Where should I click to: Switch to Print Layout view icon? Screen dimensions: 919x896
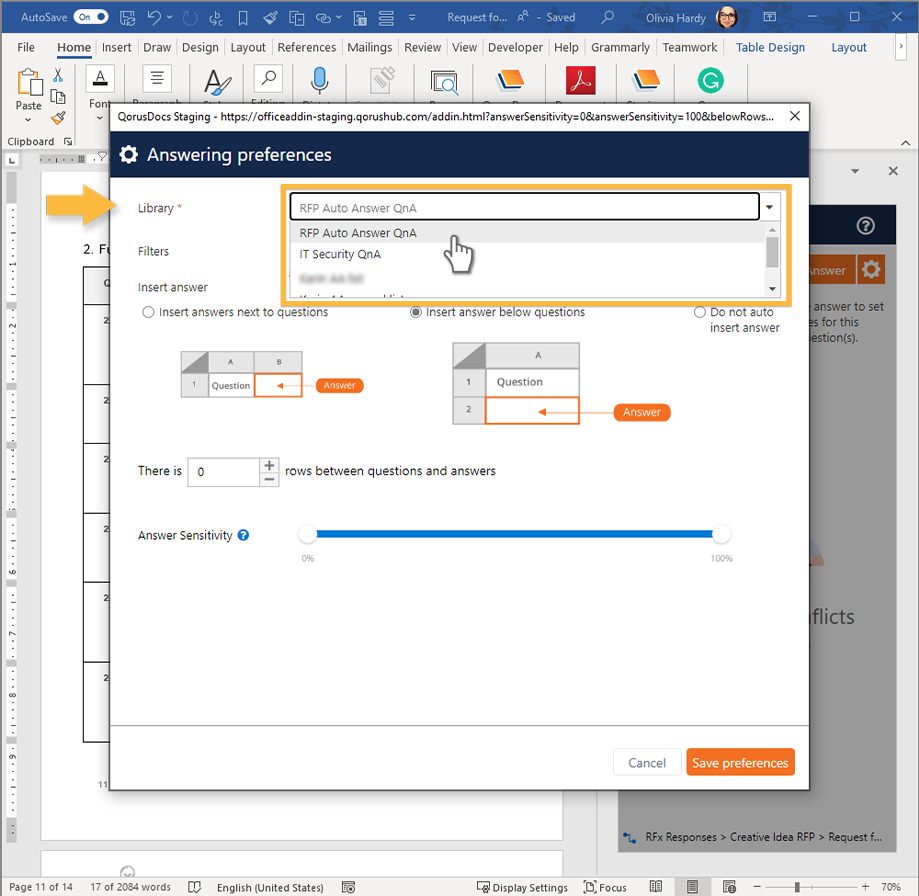coord(692,887)
